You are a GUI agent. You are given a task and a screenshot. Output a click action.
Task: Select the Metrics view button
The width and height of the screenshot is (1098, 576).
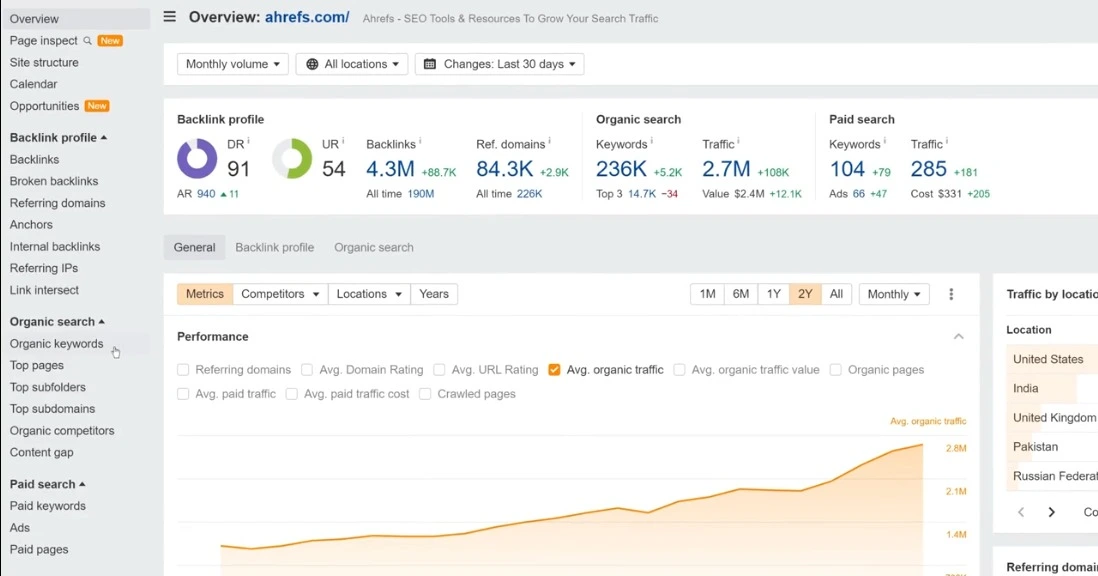[x=204, y=294]
